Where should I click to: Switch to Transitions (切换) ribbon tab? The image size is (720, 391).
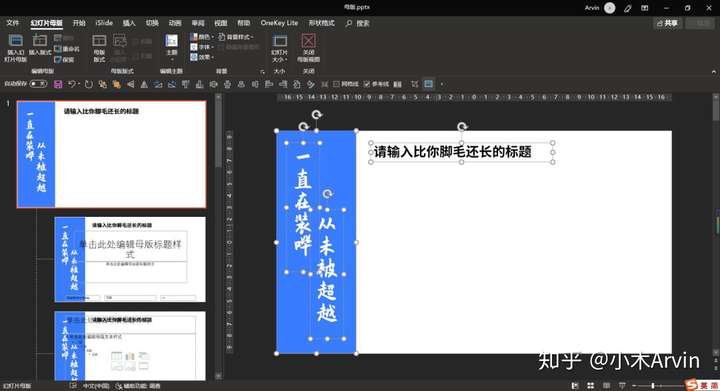(152, 22)
